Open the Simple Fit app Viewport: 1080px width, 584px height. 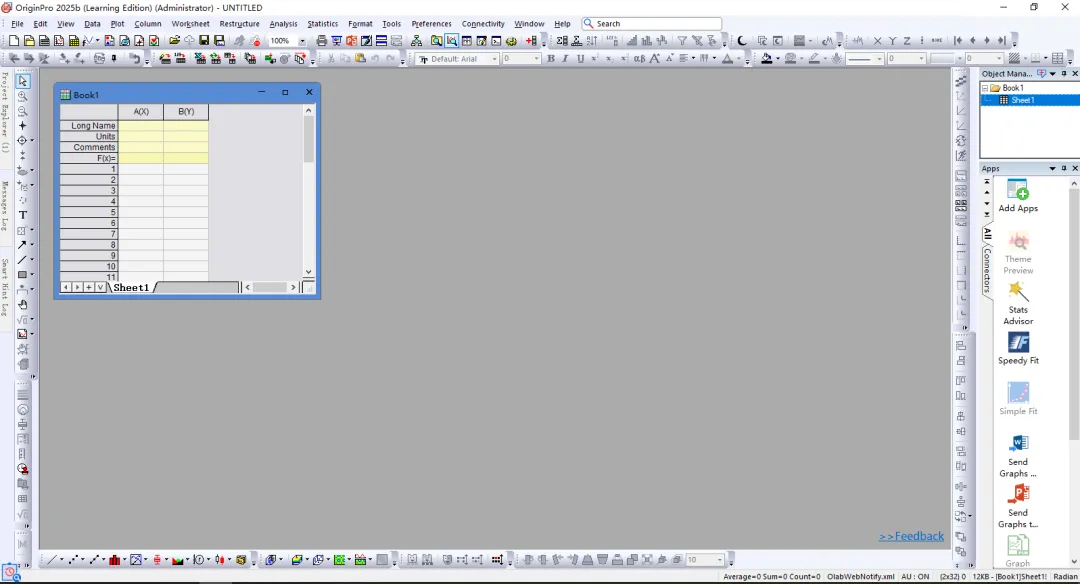coord(1017,399)
